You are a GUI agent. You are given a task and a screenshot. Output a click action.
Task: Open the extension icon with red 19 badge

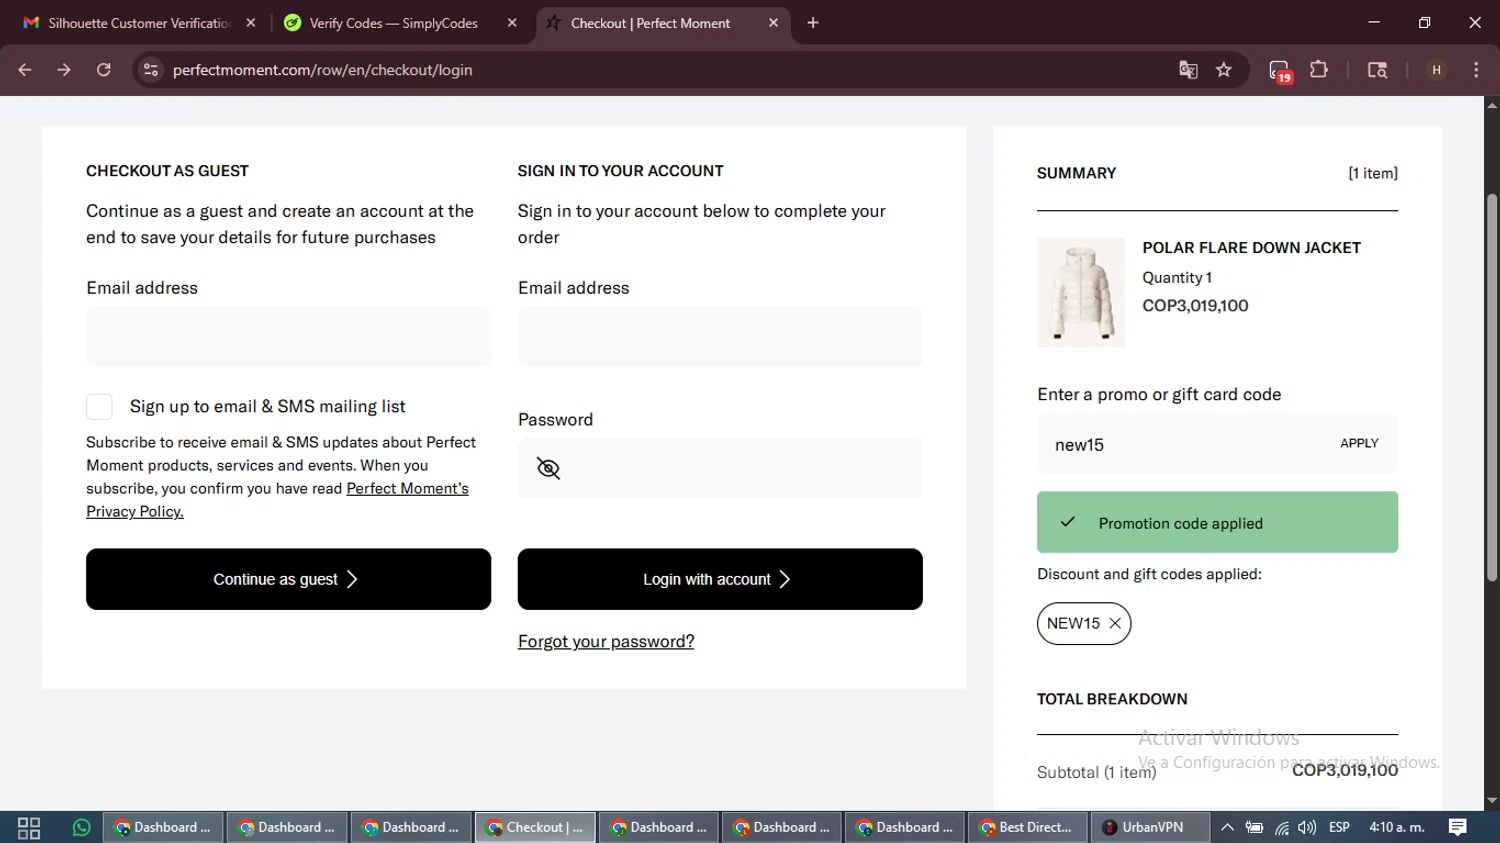1280,71
